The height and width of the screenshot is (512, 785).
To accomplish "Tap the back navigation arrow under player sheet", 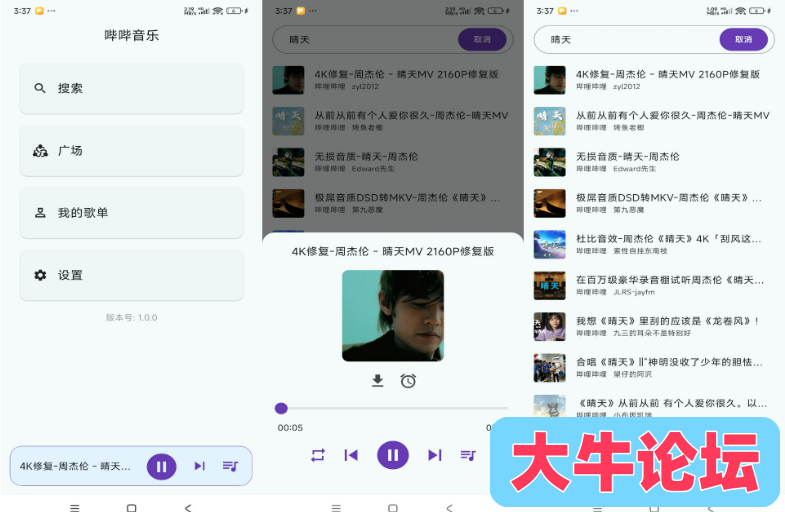I will tap(450, 507).
